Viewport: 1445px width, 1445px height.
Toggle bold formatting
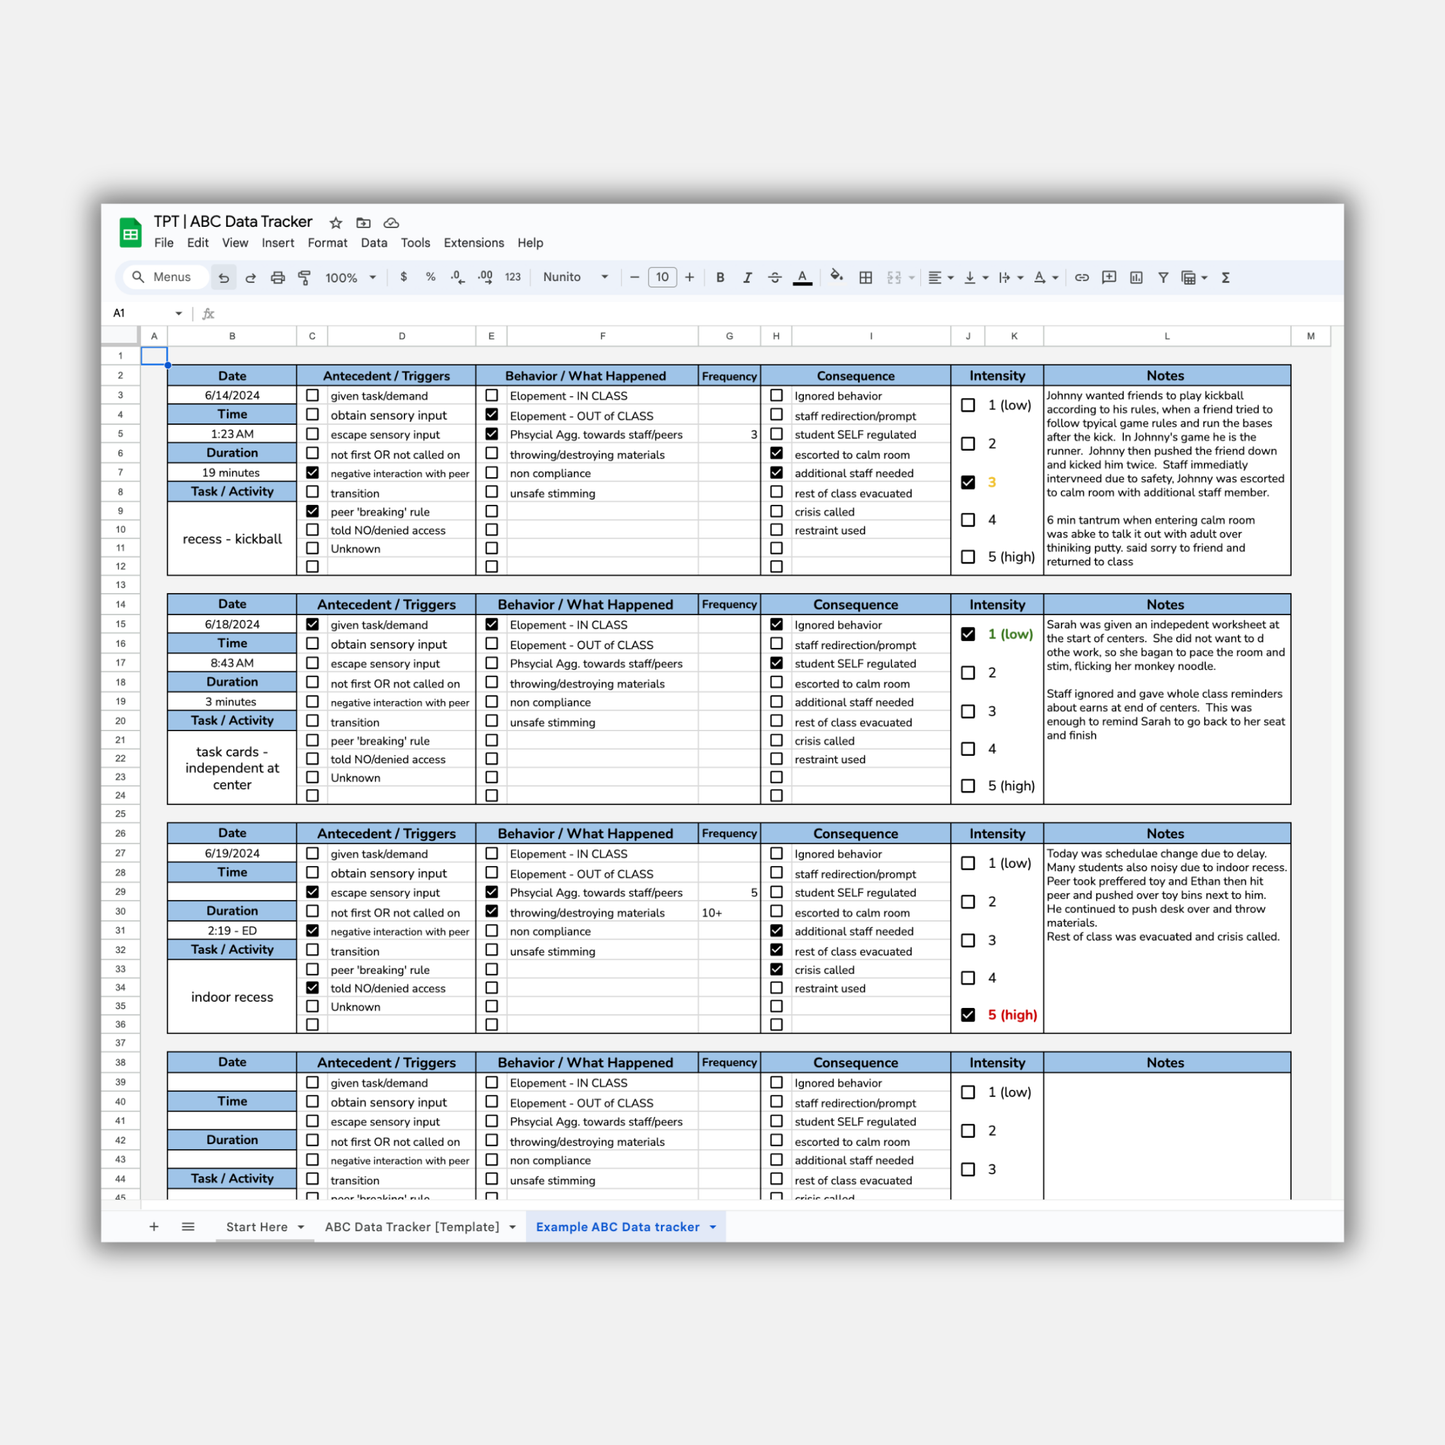point(720,277)
